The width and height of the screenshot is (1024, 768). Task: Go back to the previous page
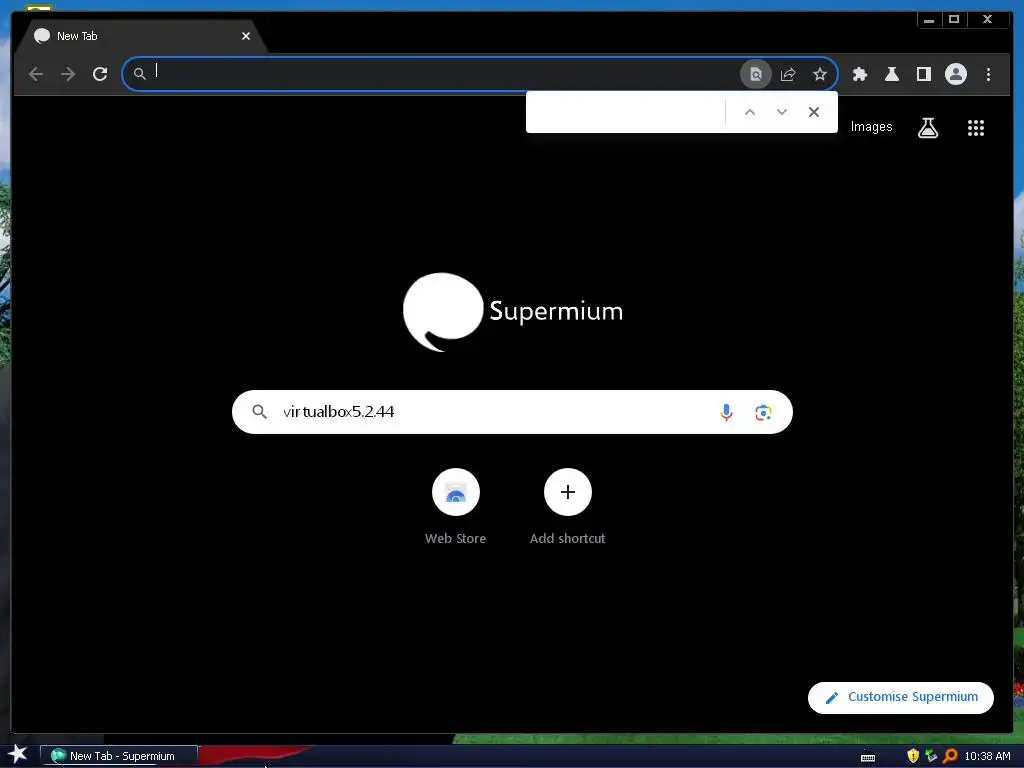tap(36, 74)
